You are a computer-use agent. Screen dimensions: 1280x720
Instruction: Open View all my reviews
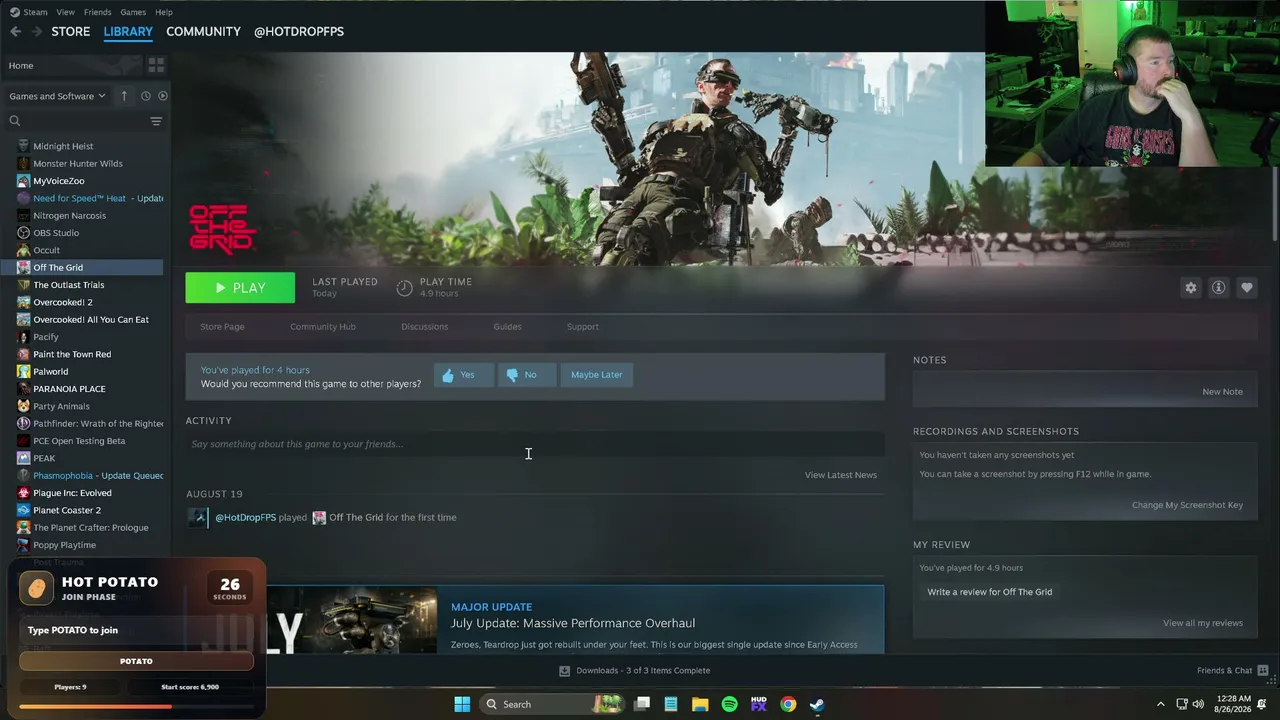point(1203,623)
